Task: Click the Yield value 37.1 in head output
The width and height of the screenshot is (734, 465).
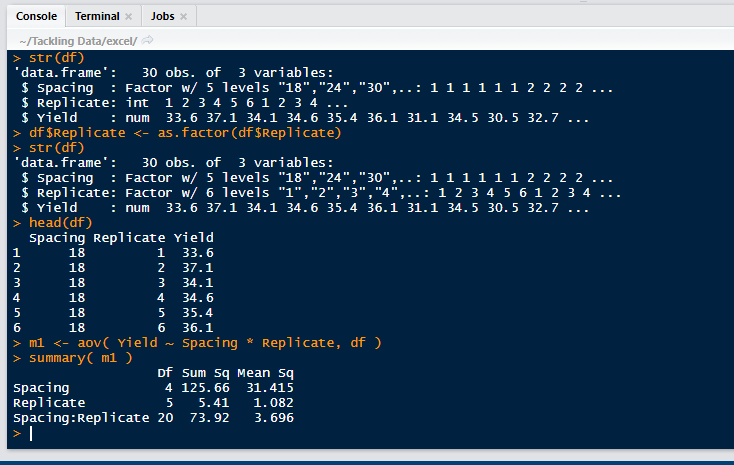Action: click(198, 268)
